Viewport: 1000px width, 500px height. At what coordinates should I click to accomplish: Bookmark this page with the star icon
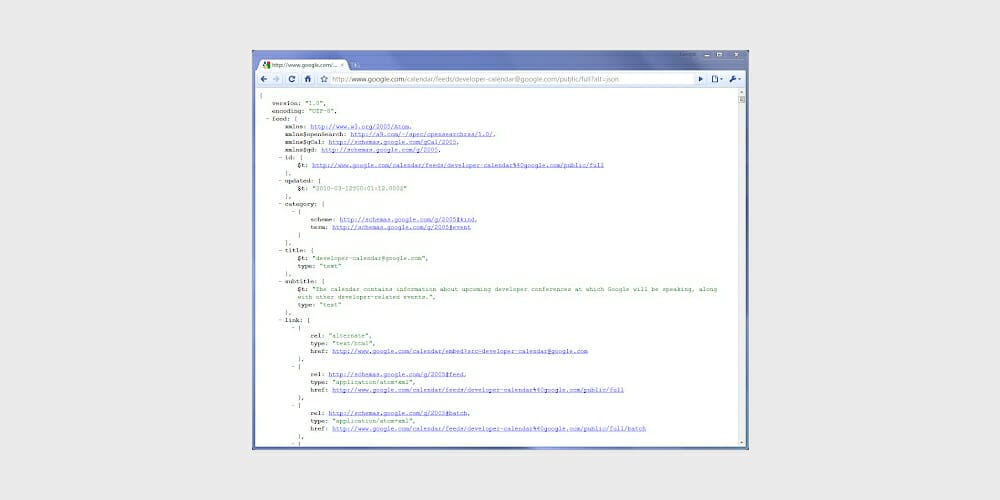(x=324, y=79)
